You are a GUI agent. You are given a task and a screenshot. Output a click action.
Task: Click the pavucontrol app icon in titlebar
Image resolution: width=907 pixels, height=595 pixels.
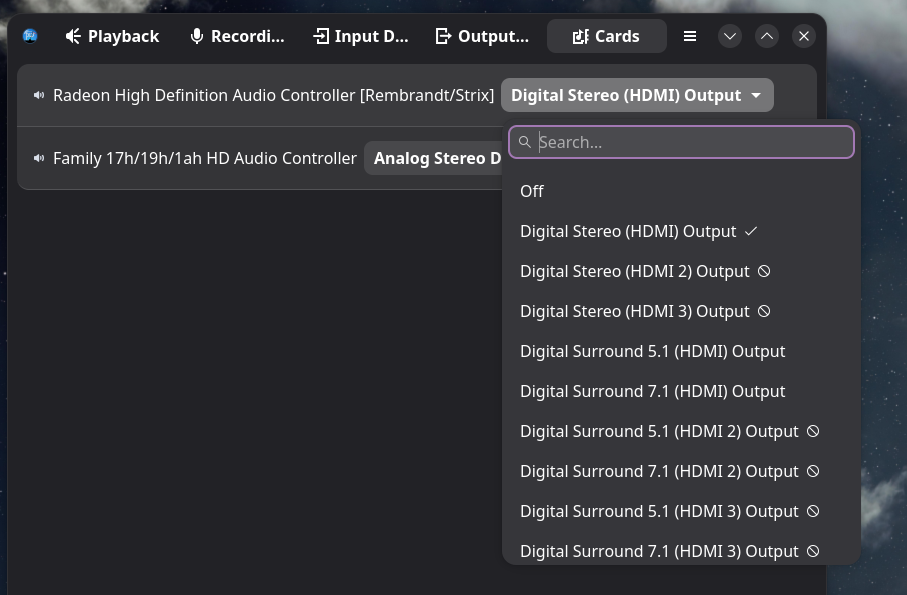(30, 36)
